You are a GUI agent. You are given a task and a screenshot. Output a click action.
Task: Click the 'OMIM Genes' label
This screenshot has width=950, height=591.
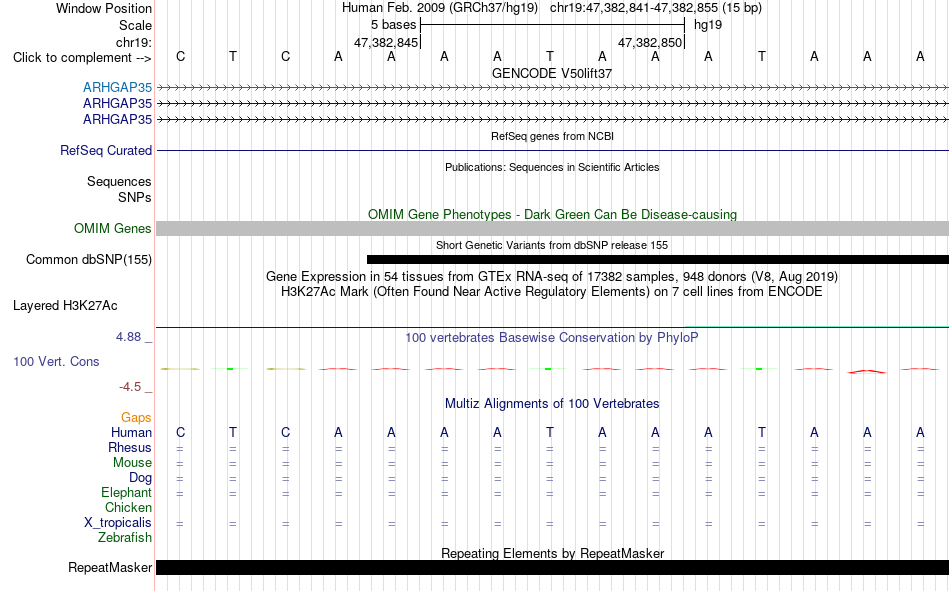tap(112, 229)
